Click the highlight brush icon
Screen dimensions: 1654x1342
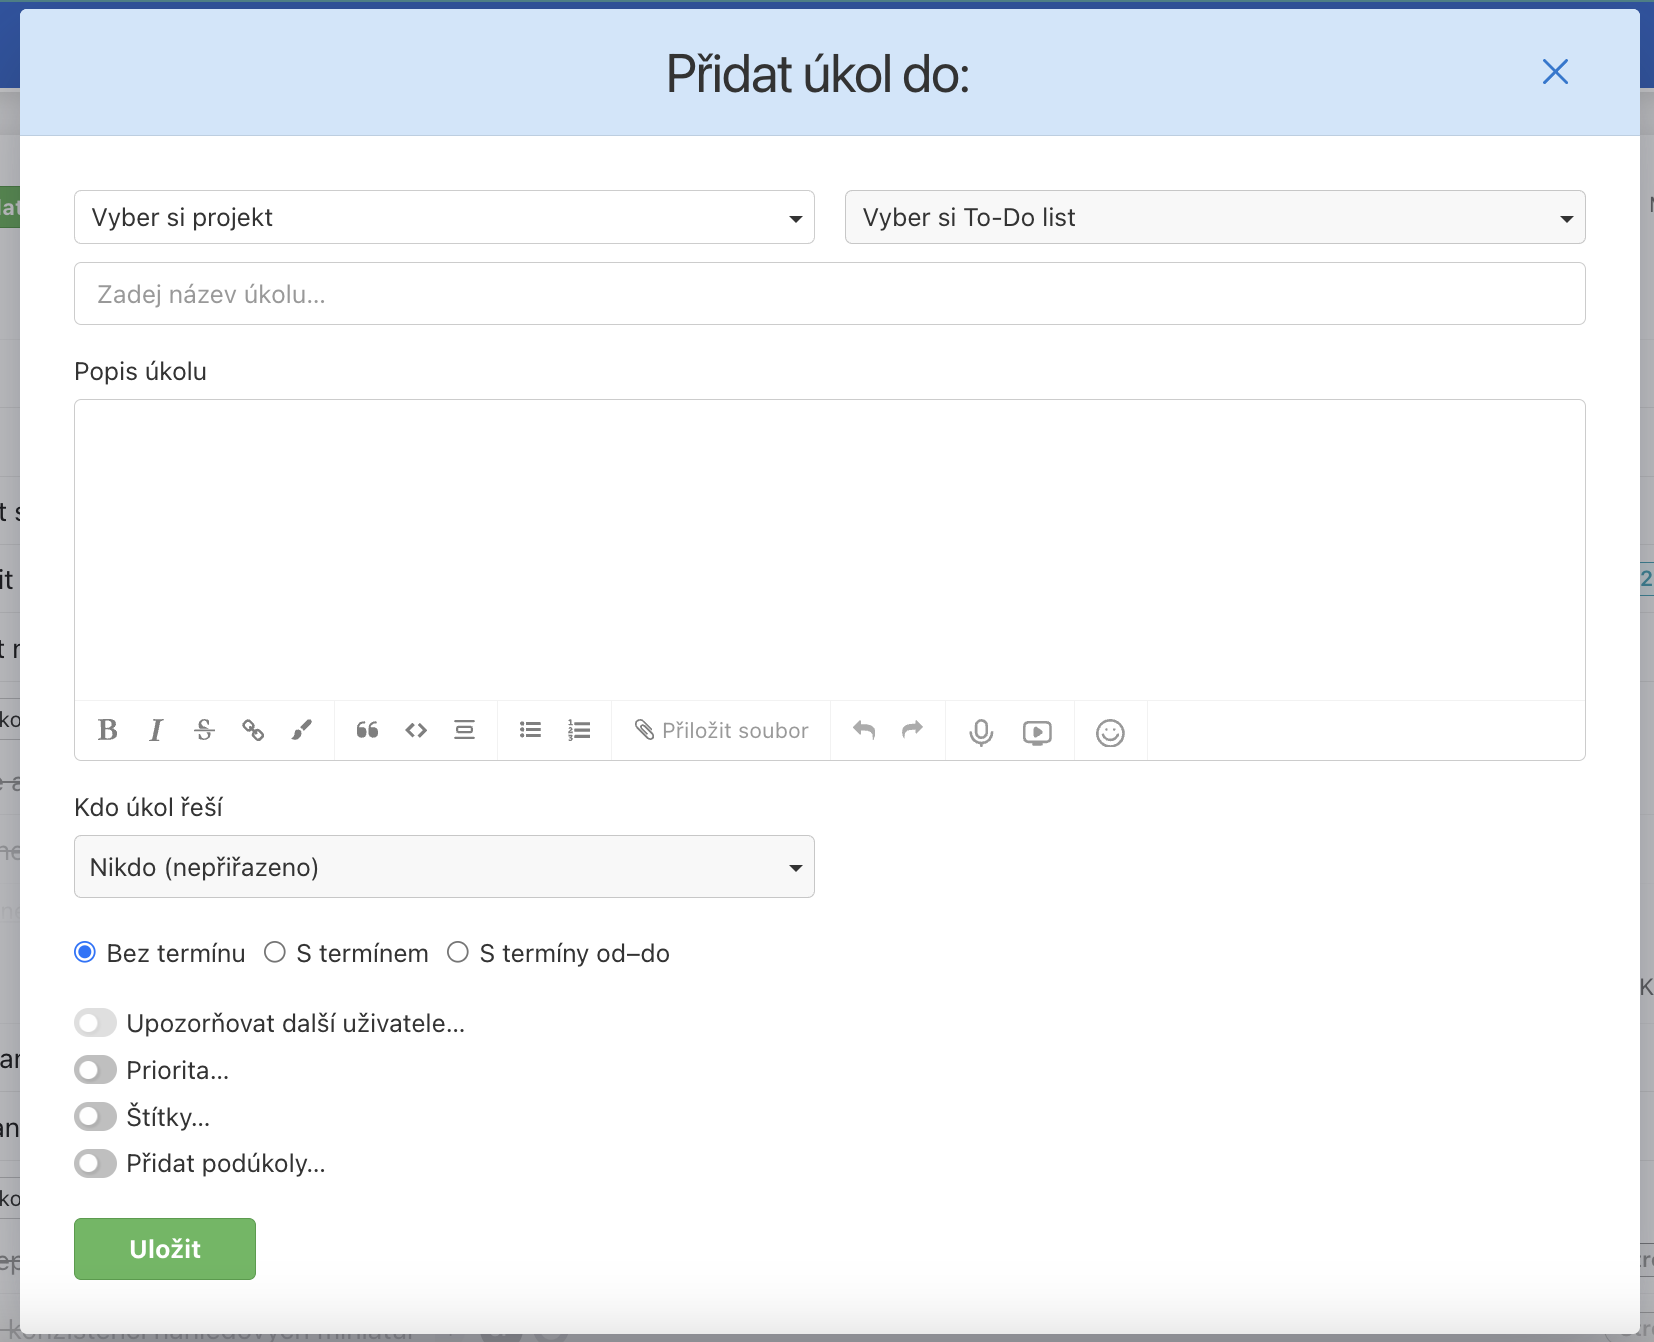(x=302, y=730)
